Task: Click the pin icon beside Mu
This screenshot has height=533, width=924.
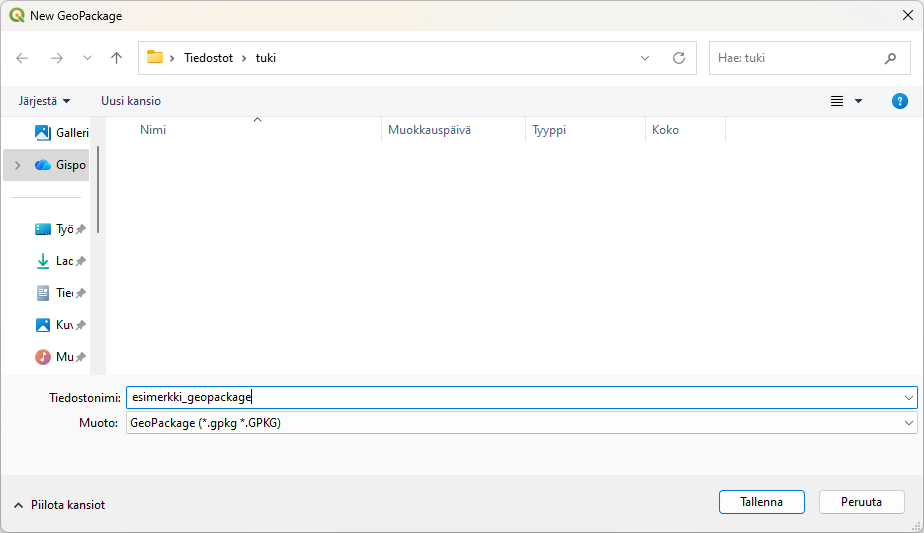Action: (81, 357)
